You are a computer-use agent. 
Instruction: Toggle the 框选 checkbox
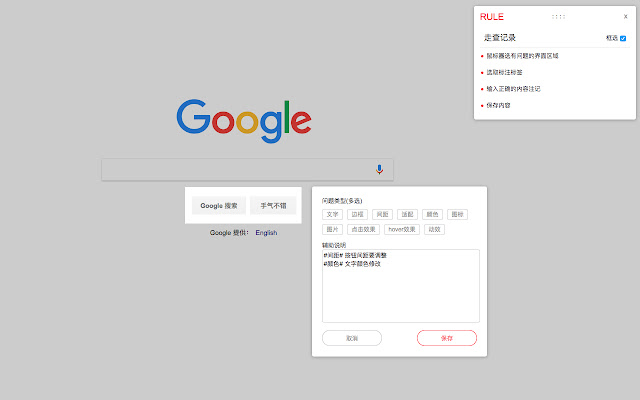(x=623, y=38)
